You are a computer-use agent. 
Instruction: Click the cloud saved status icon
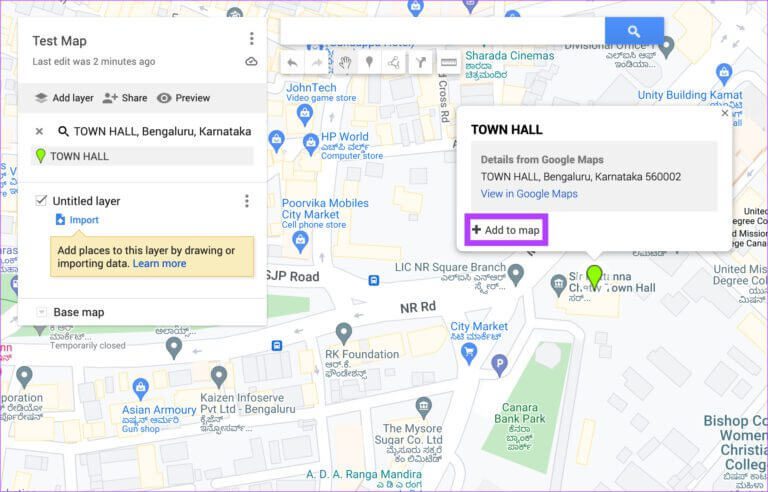pyautogui.click(x=251, y=62)
